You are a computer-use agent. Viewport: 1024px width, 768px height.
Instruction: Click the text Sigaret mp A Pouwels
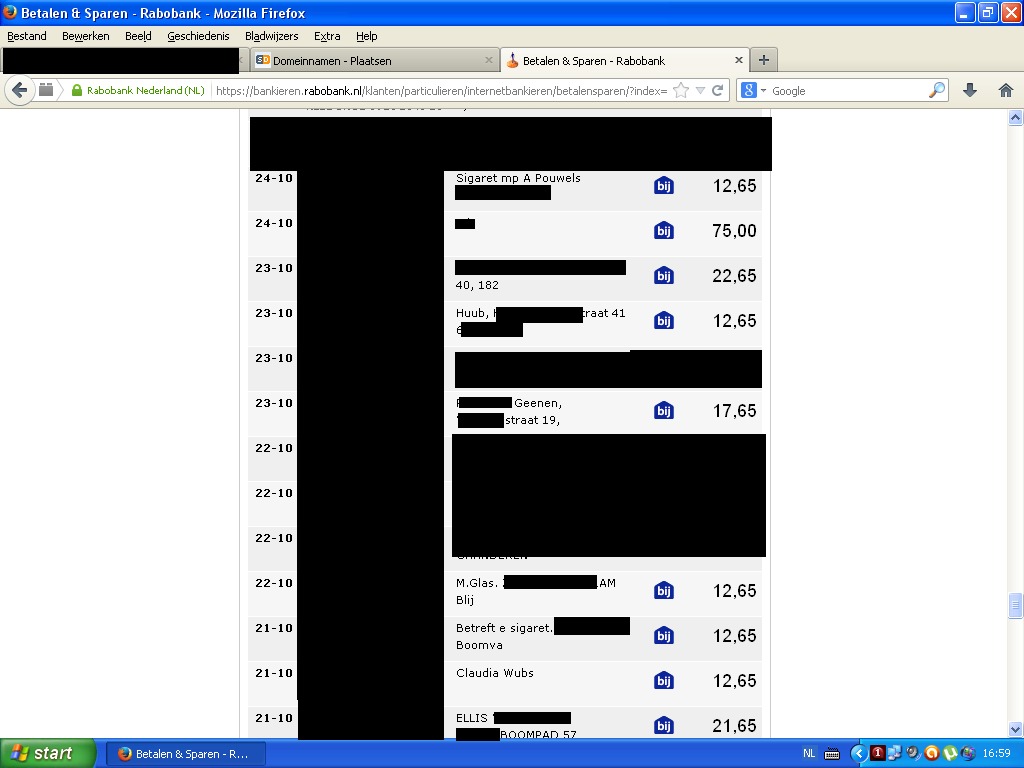pos(518,178)
